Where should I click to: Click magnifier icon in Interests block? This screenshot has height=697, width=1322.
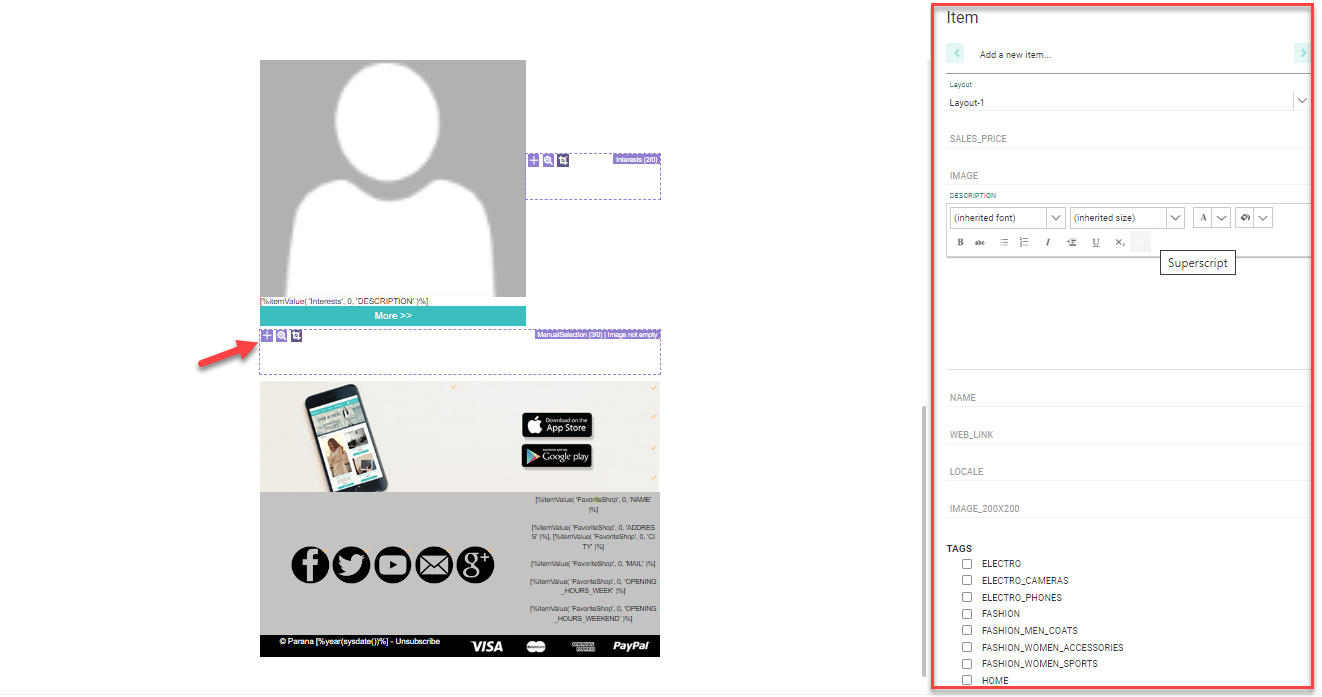pos(548,160)
